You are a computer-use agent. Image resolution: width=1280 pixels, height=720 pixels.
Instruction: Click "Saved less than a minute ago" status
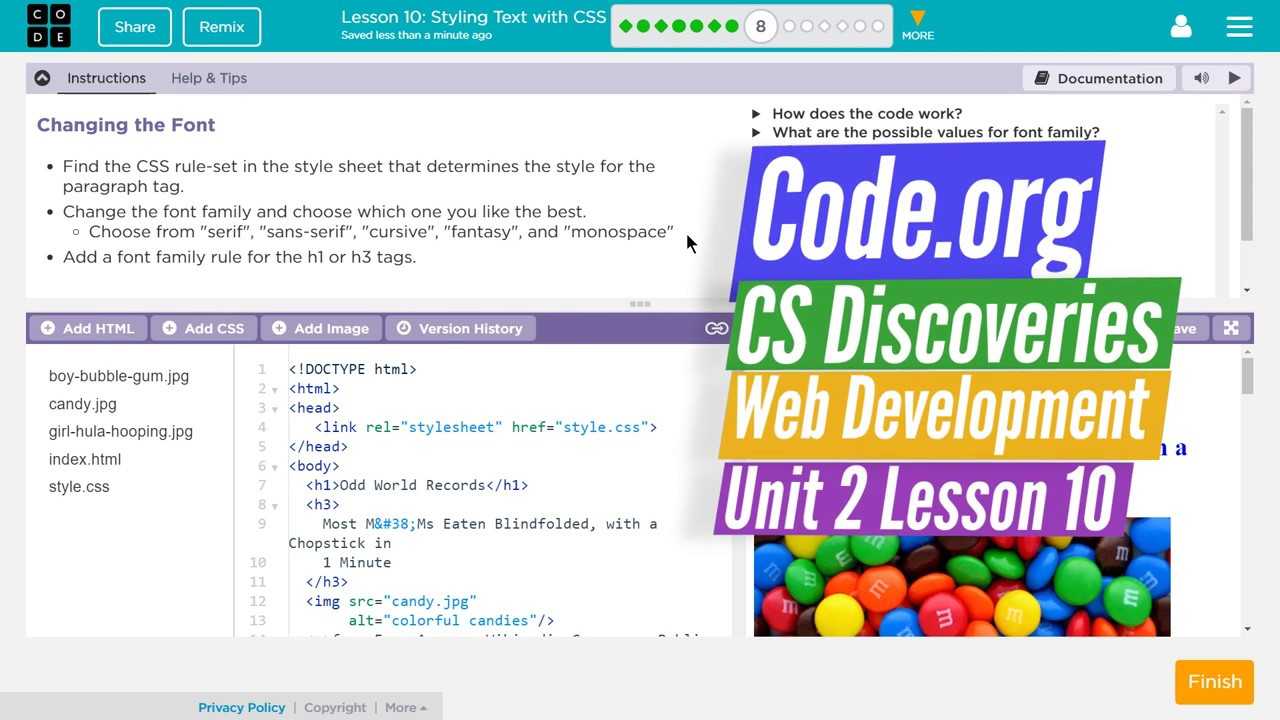(x=416, y=35)
